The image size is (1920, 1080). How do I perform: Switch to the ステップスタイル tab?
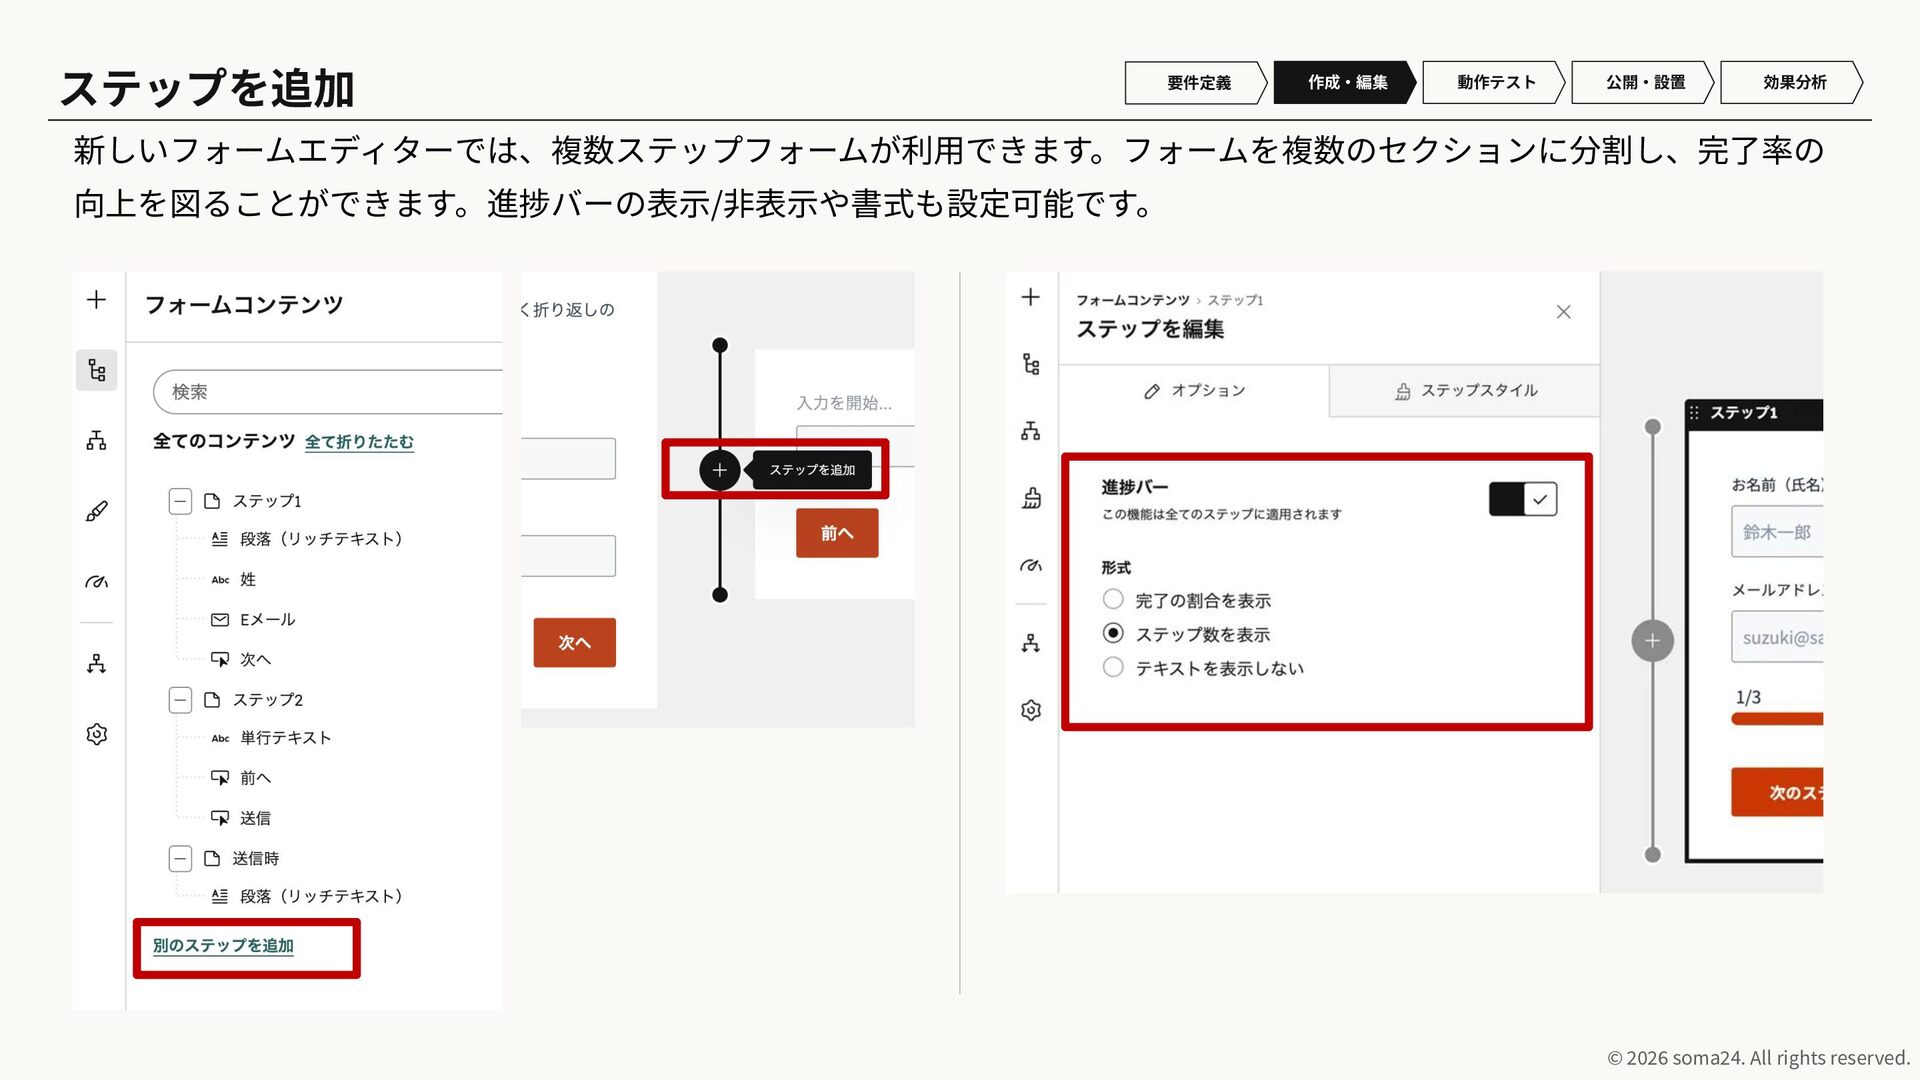click(x=1465, y=391)
